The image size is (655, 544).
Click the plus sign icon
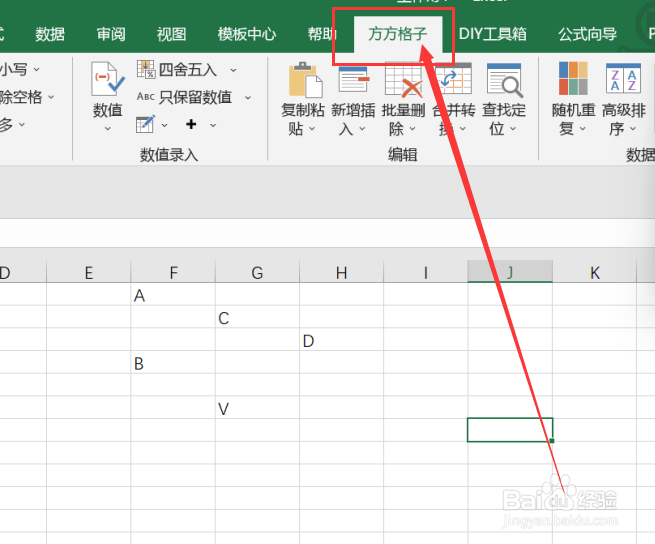point(191,124)
